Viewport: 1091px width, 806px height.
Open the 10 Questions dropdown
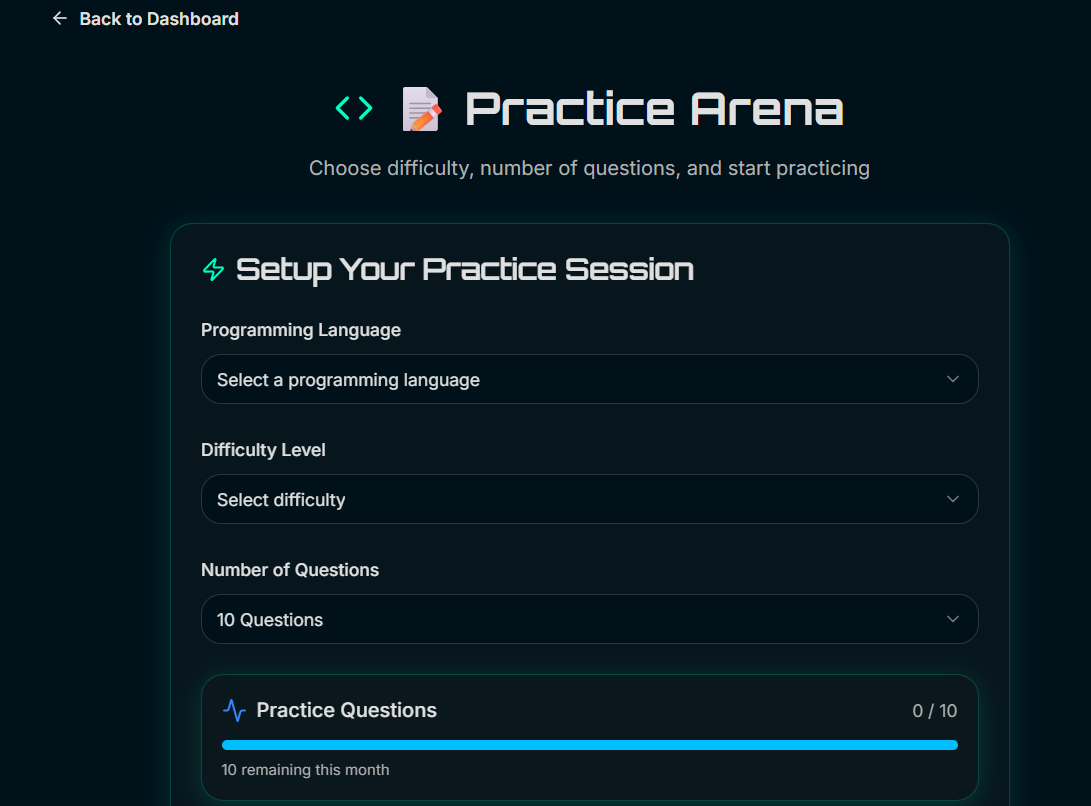pyautogui.click(x=589, y=619)
